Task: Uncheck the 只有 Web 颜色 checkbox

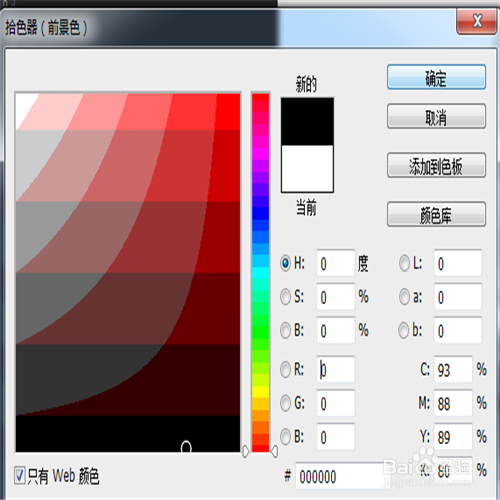Action: [x=20, y=475]
